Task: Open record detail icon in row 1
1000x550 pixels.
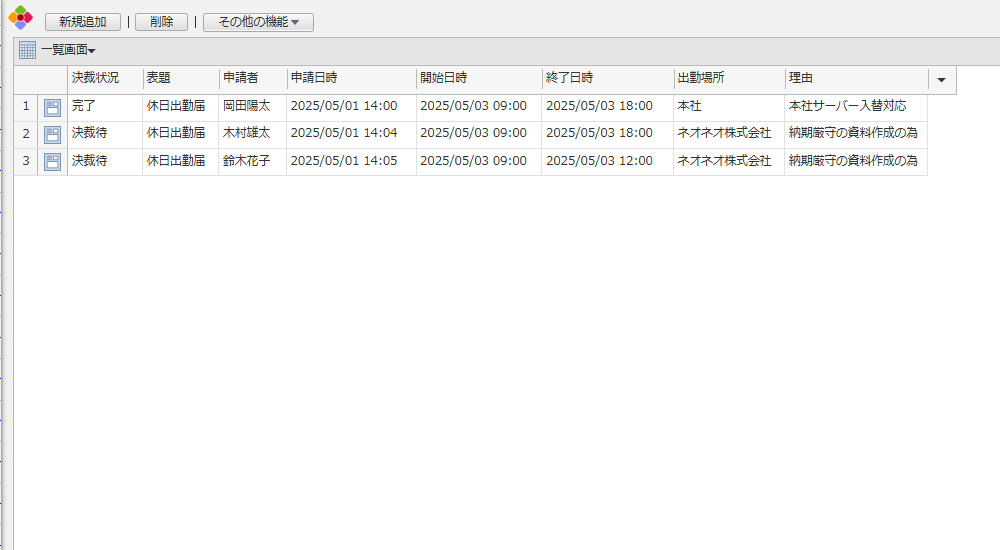Action: pos(52,107)
